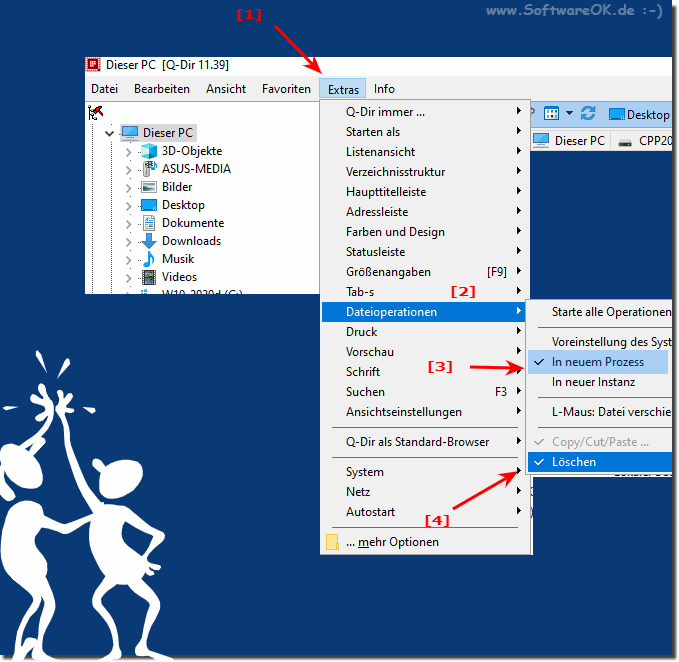Open the Tab-s submenu
This screenshot has height=662, width=679.
coord(425,292)
